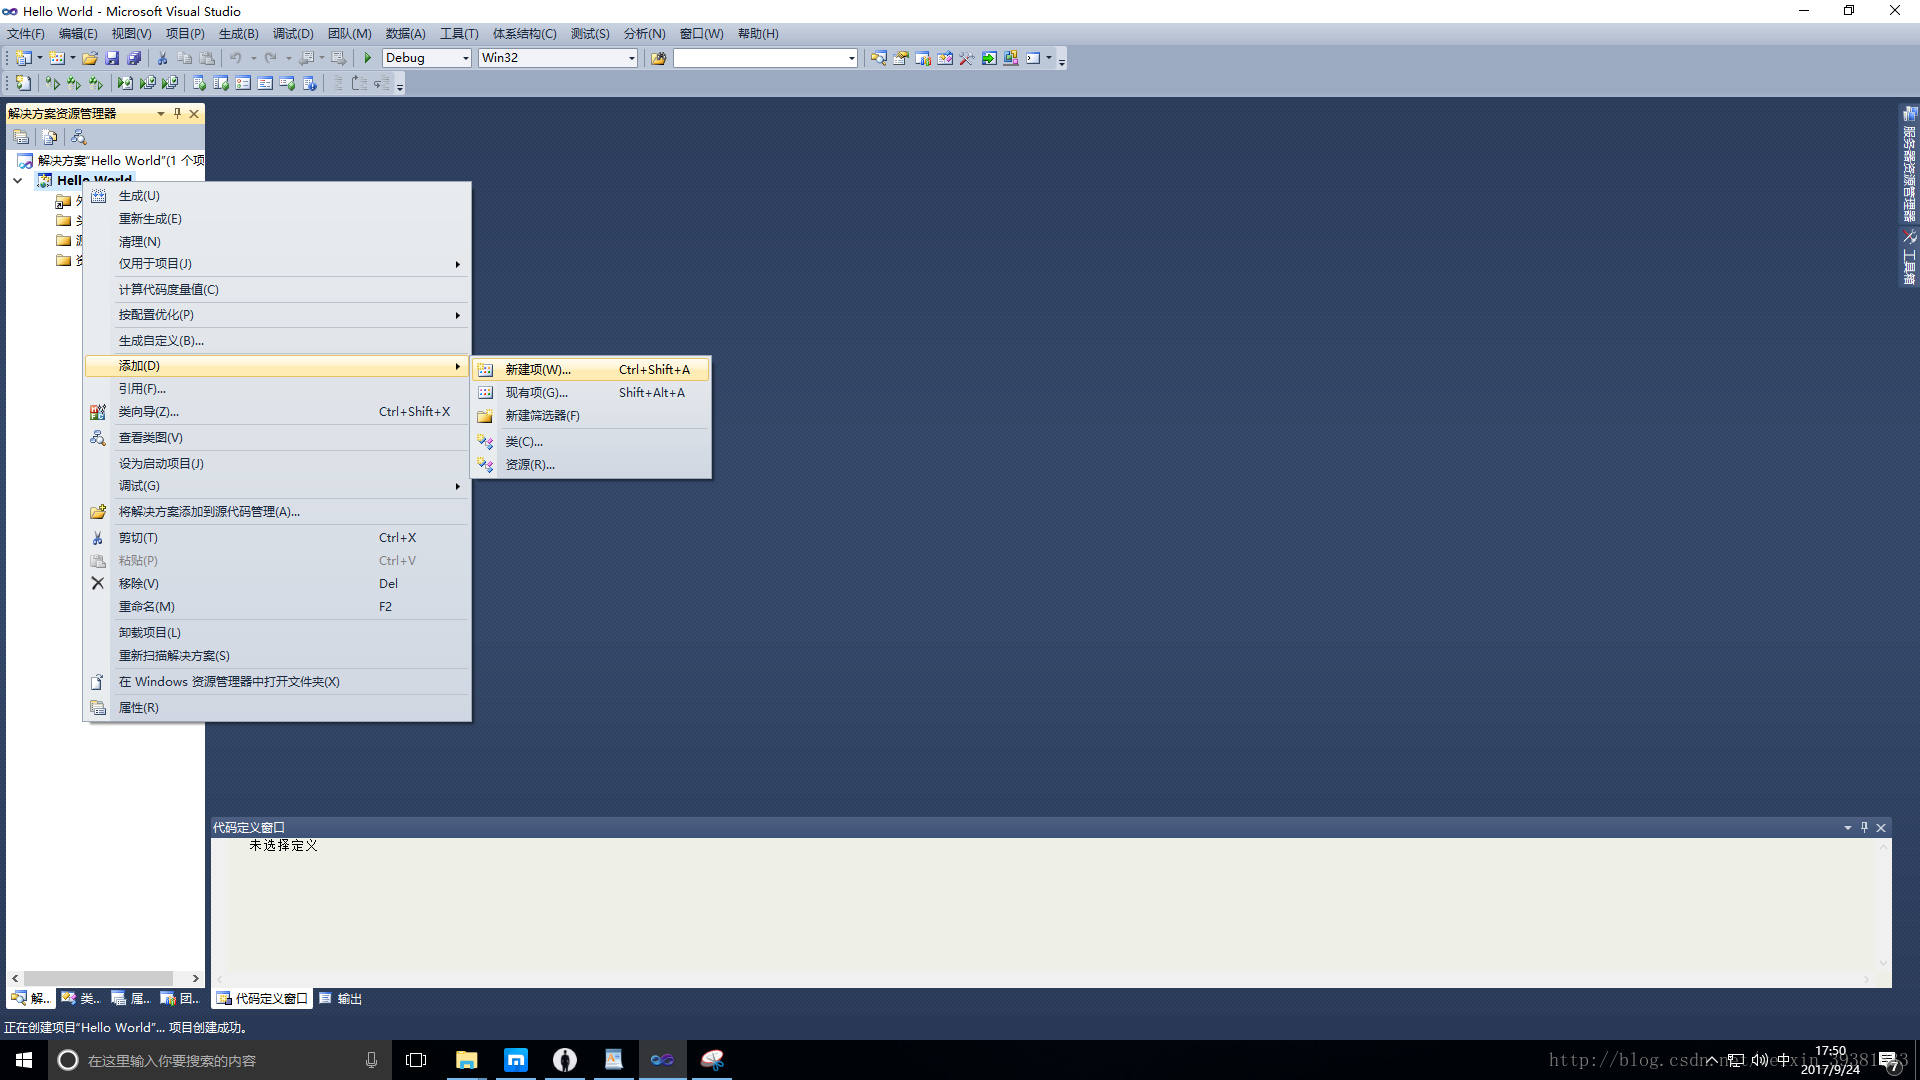Choose 在 Windows 资源管理器中打开文件夹(X)
1920x1080 pixels.
[x=278, y=682]
